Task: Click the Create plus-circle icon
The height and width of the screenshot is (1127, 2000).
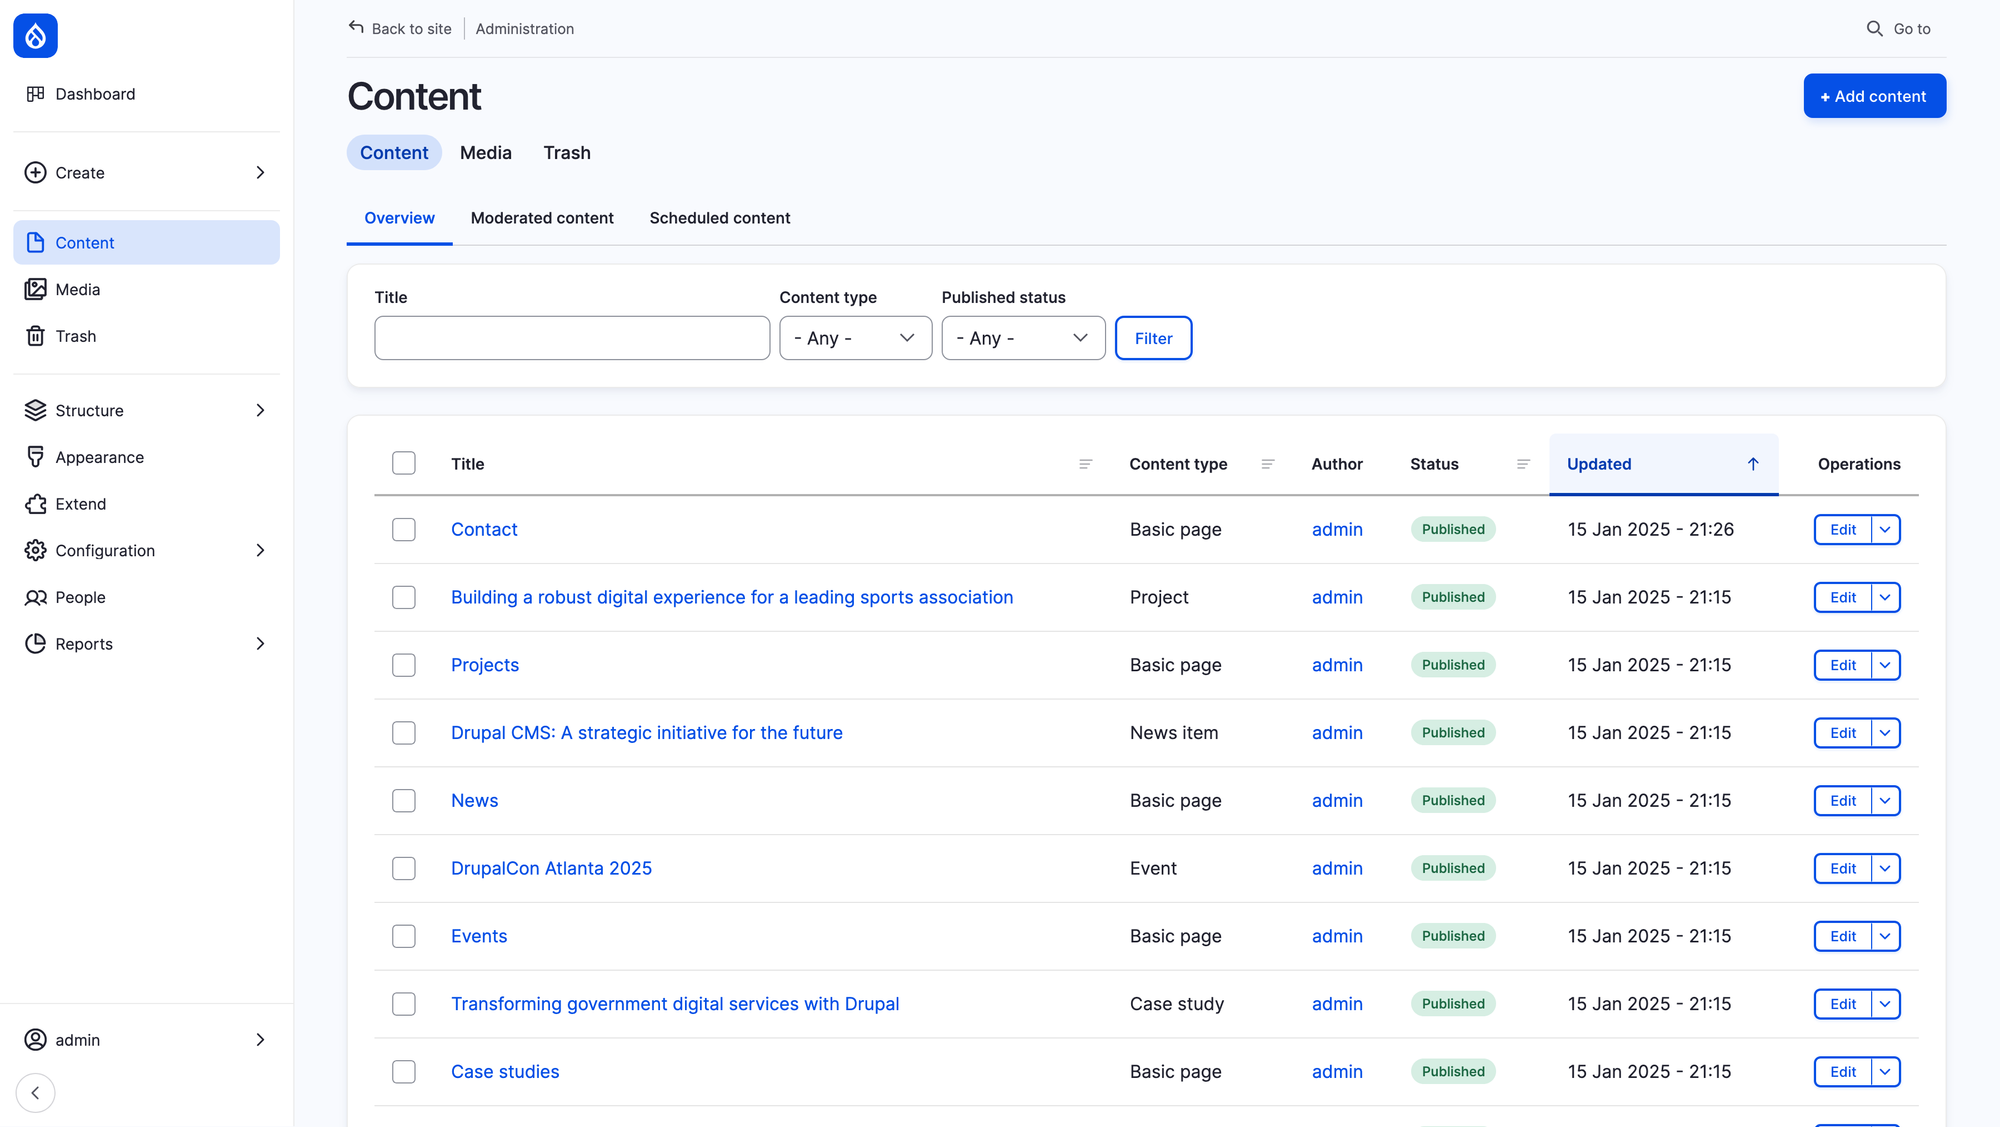Action: pos(35,173)
